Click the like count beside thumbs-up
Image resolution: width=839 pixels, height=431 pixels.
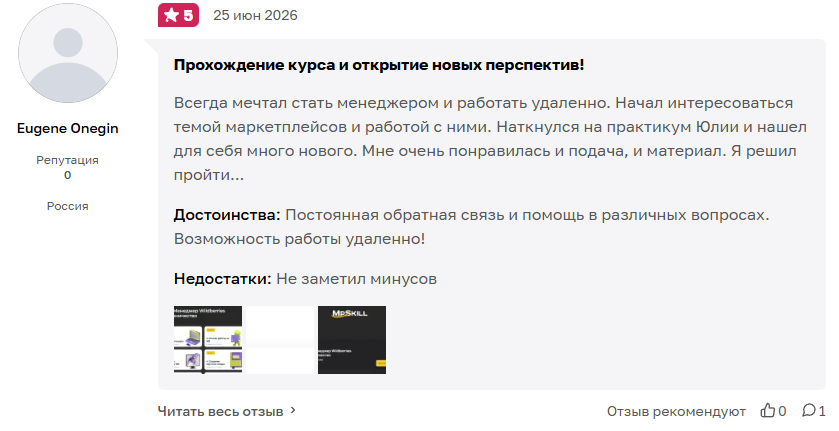(782, 411)
